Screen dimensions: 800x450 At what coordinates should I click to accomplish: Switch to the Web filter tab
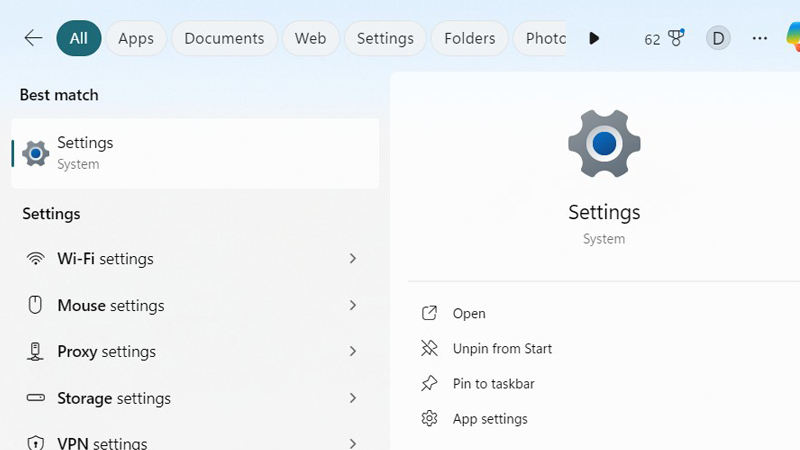tap(310, 38)
